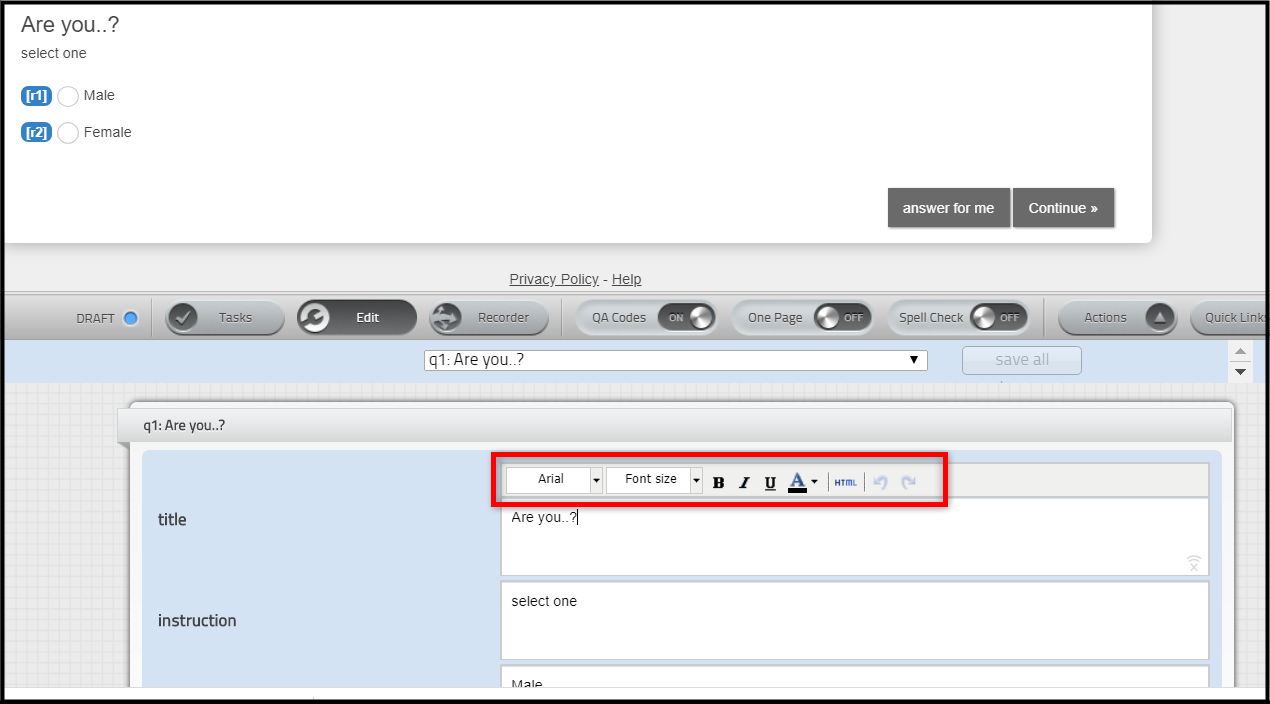Viewport: 1270px width, 704px height.
Task: Open the Arial font family dropdown
Action: (x=554, y=480)
